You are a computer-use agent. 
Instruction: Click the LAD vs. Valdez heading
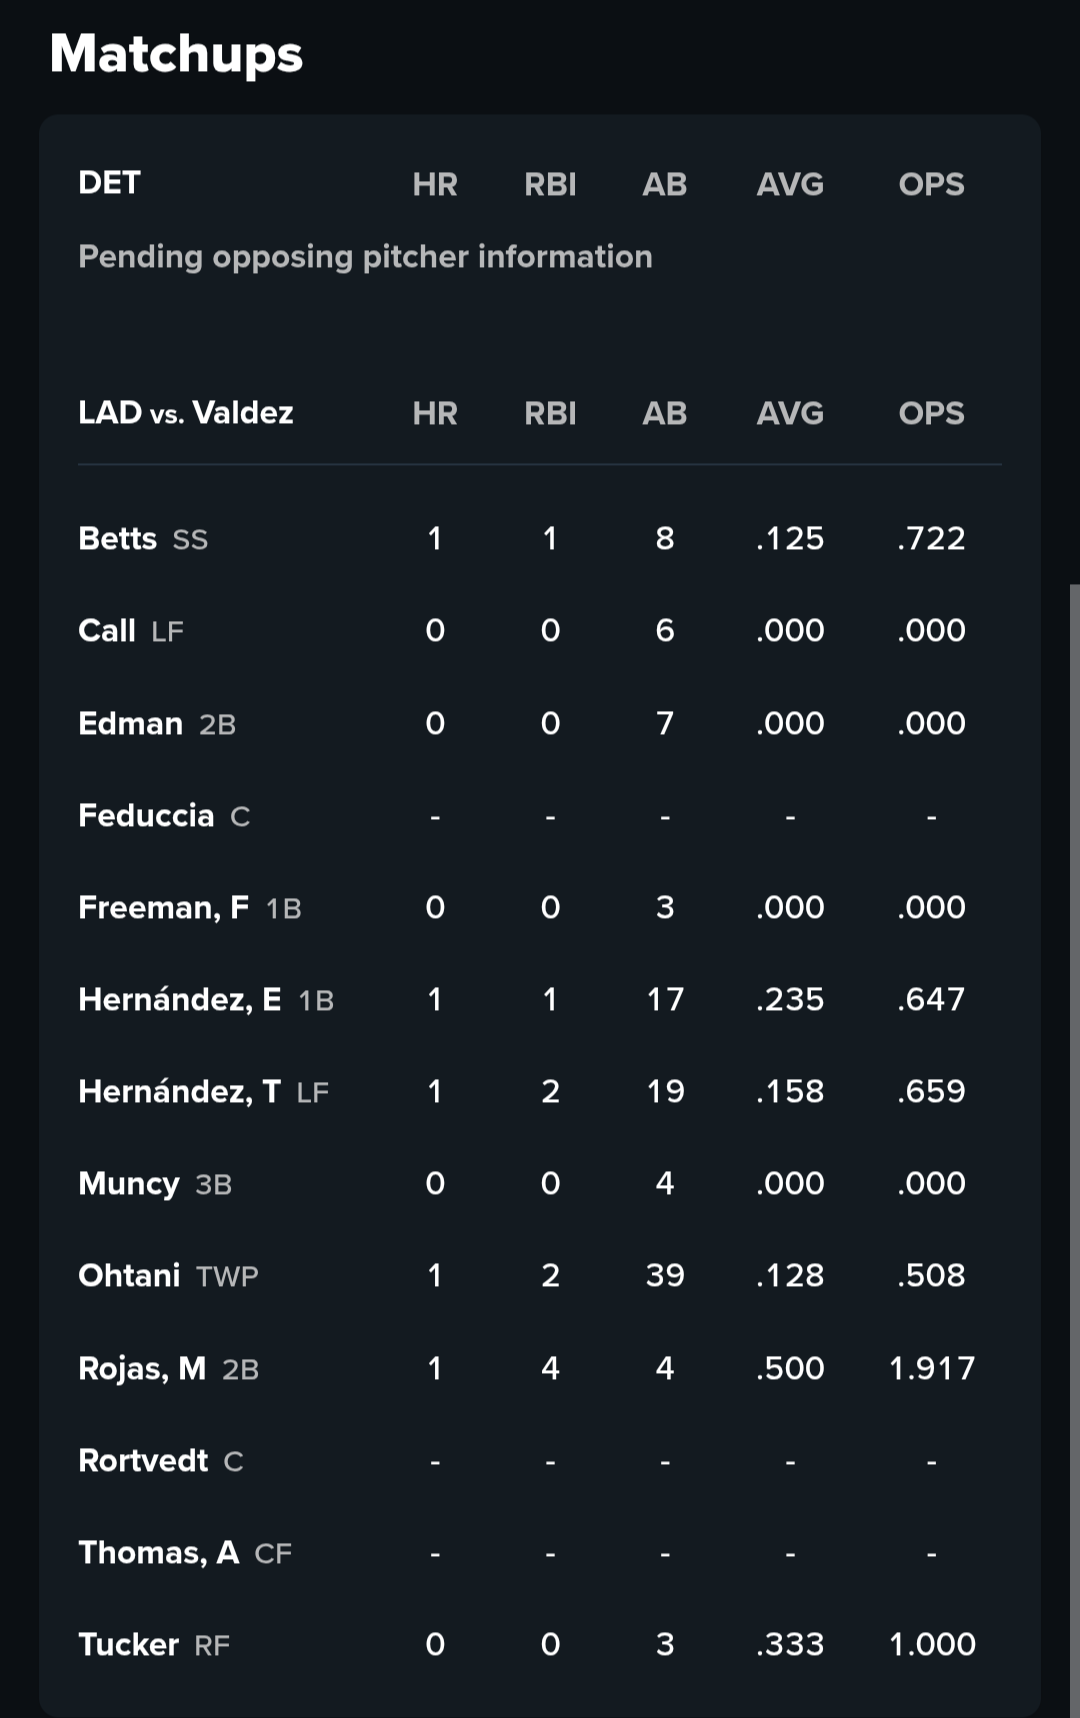pyautogui.click(x=186, y=413)
